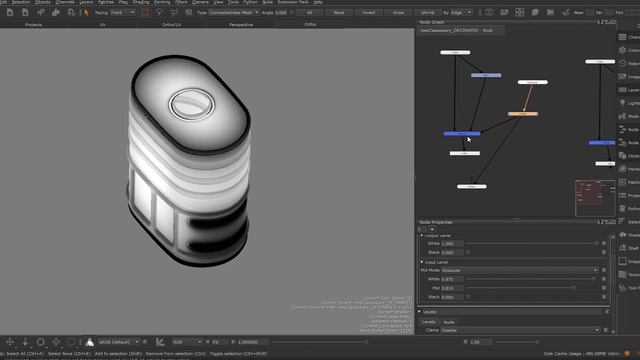Viewport: 640px width, 360px height.
Task: Open the Colors palette icon in right sidebar
Action: [622, 50]
